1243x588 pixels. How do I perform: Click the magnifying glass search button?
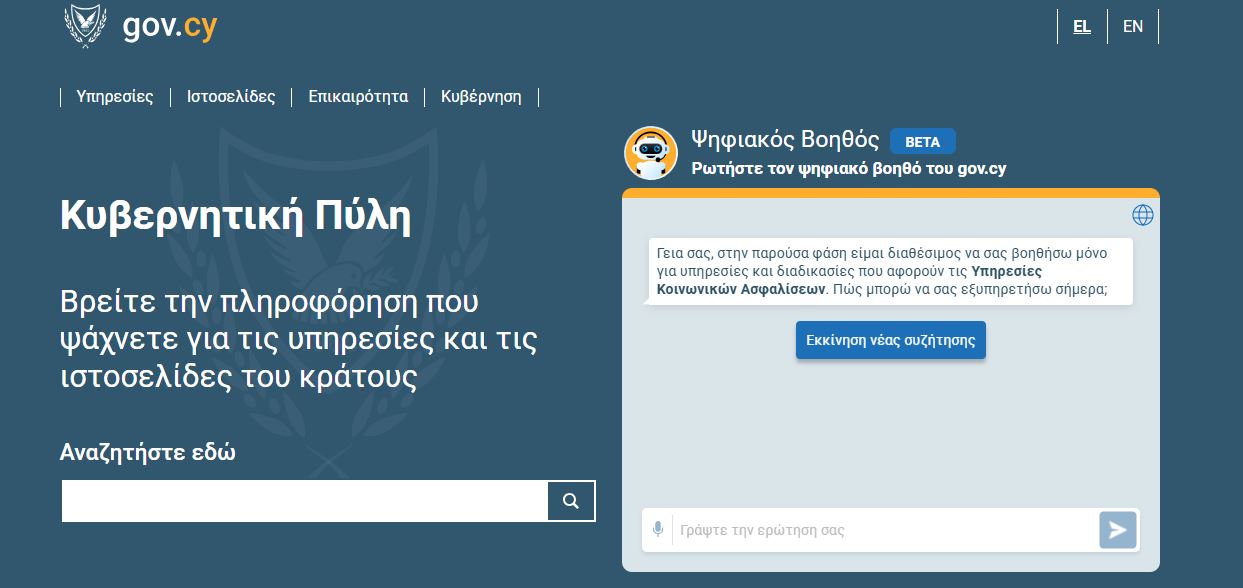[571, 501]
